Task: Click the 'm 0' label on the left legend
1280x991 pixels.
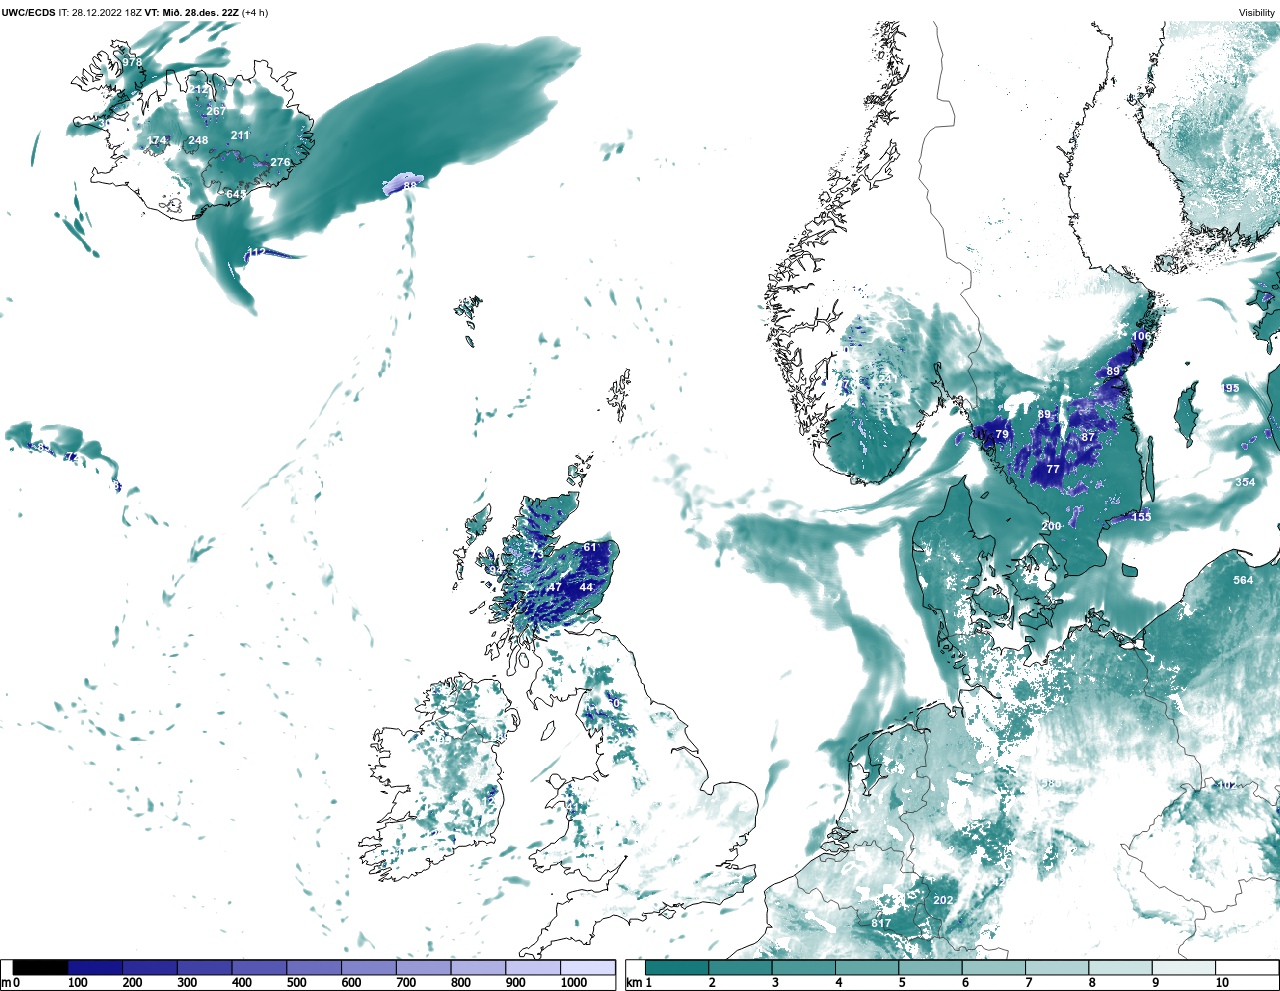Action: [x=11, y=983]
